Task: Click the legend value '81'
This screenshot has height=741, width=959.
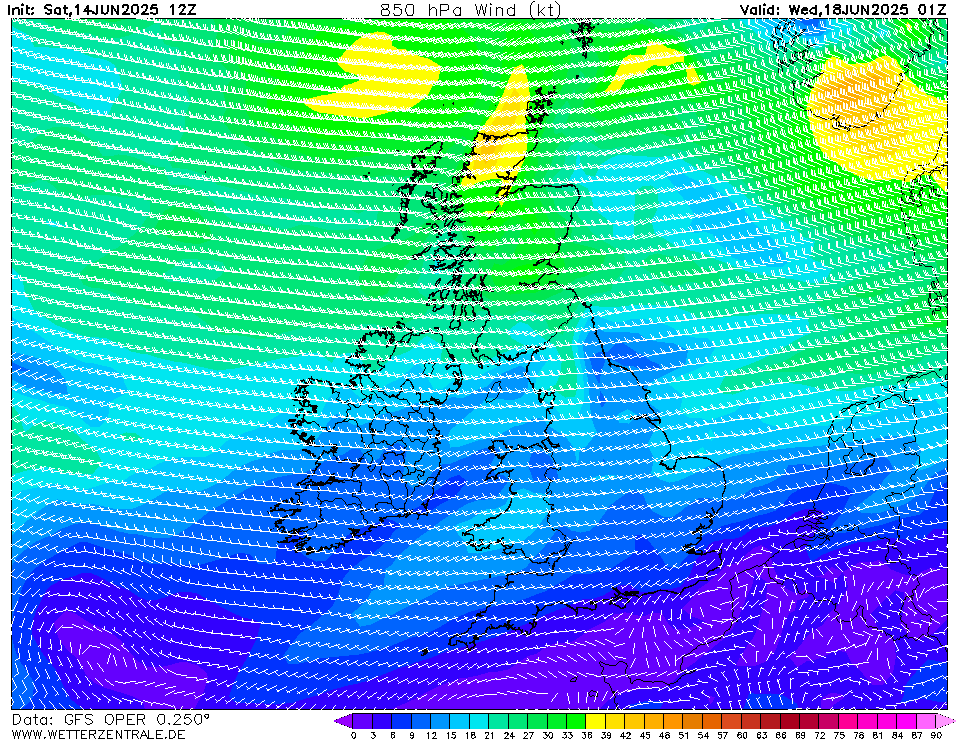Action: pyautogui.click(x=878, y=735)
